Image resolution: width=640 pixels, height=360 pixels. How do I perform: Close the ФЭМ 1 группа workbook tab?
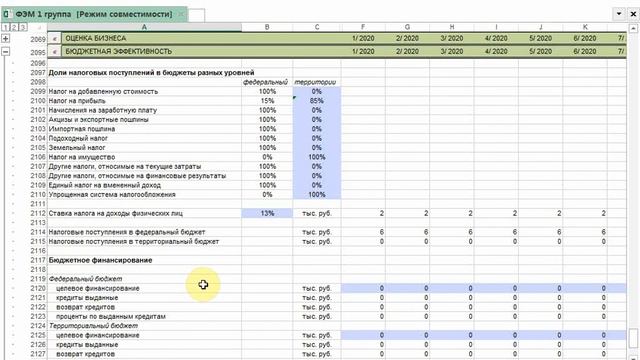click(181, 14)
